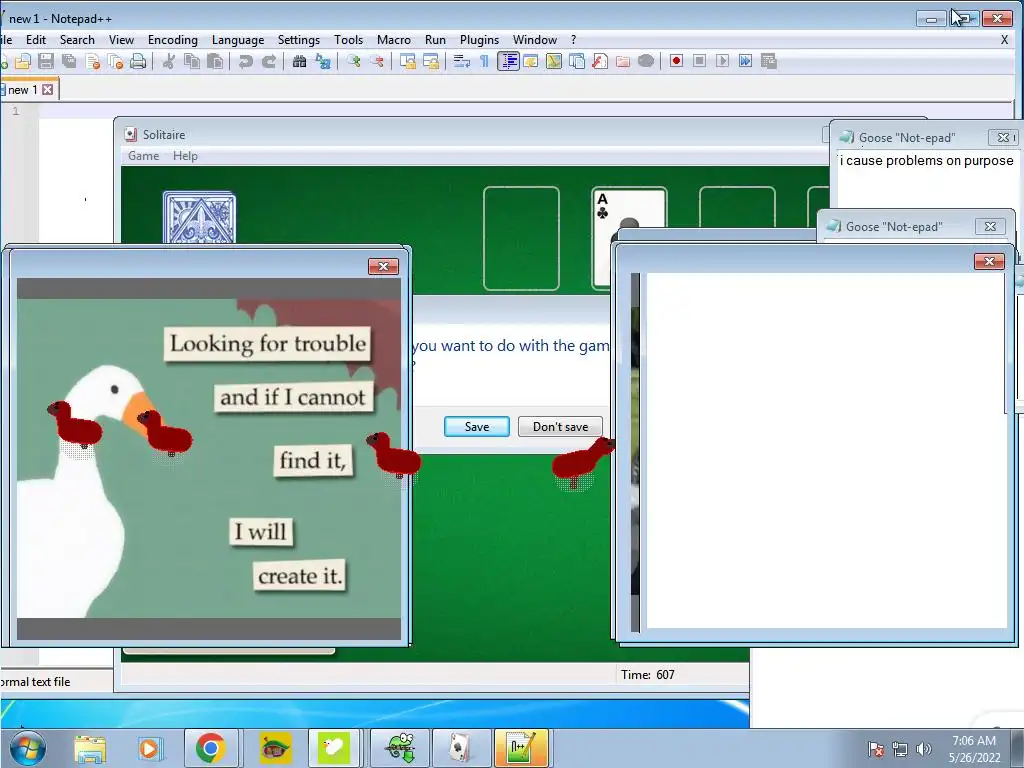Click the Close document icon in Notepad++ toolbar
The image size is (1024, 768).
92,61
